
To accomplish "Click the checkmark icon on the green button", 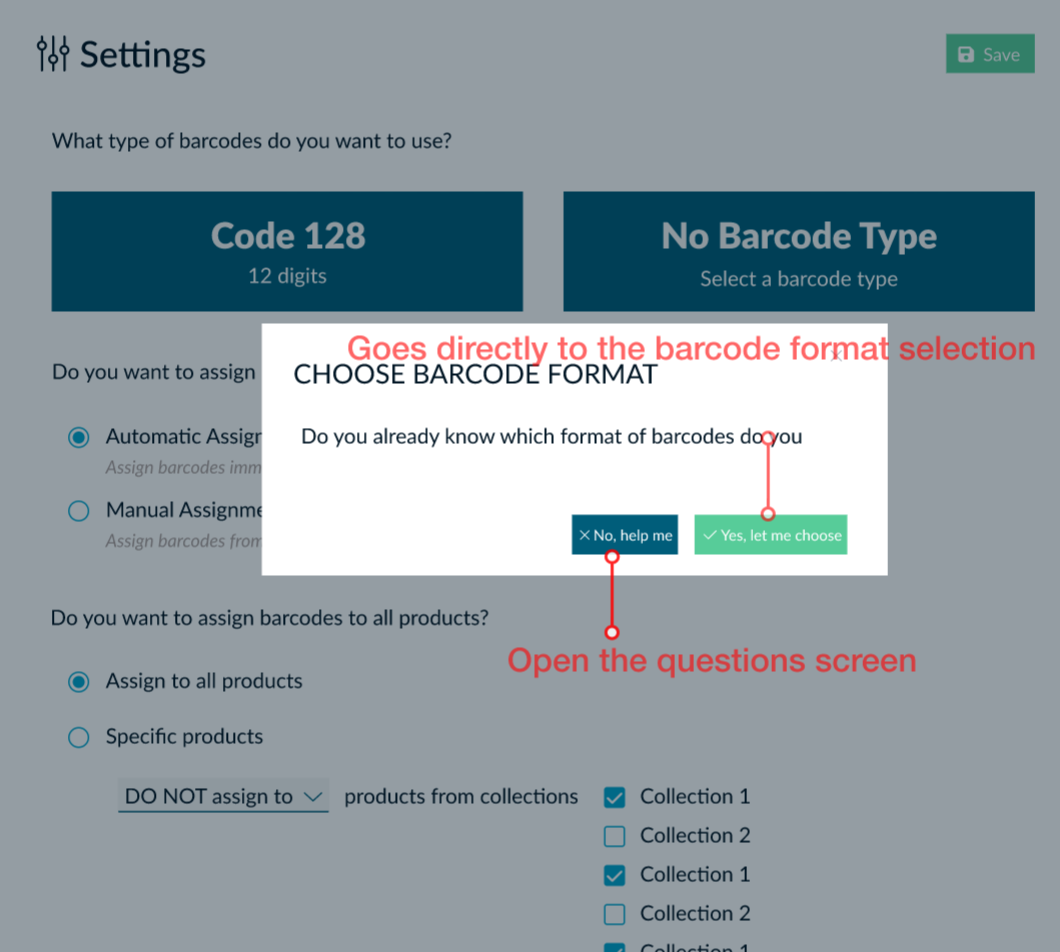I will pyautogui.click(x=710, y=535).
